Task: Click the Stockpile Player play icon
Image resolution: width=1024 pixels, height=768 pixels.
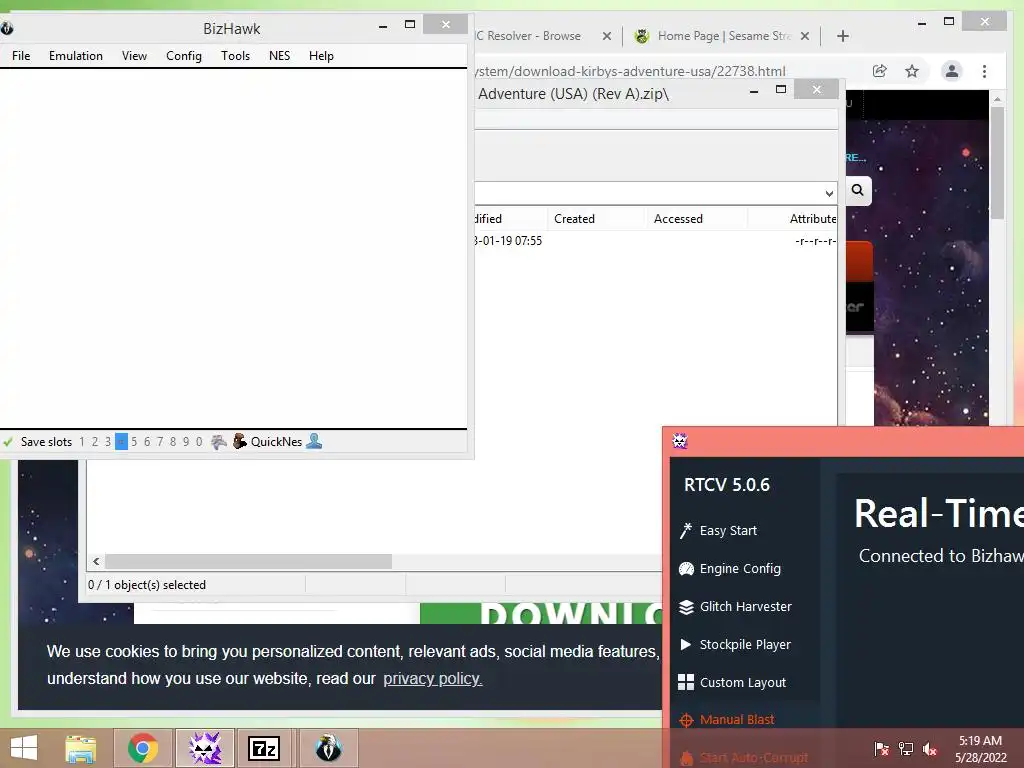Action: (686, 645)
